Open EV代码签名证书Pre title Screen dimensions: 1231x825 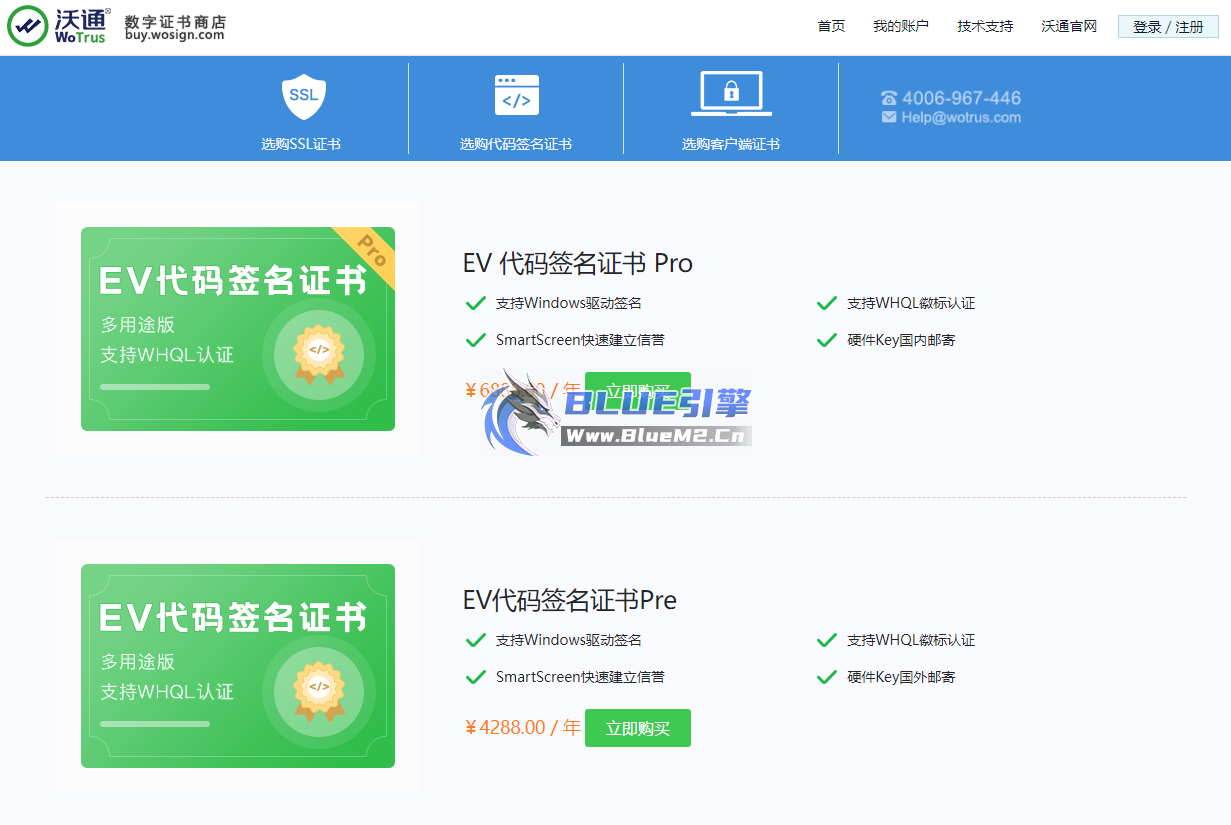point(570,600)
